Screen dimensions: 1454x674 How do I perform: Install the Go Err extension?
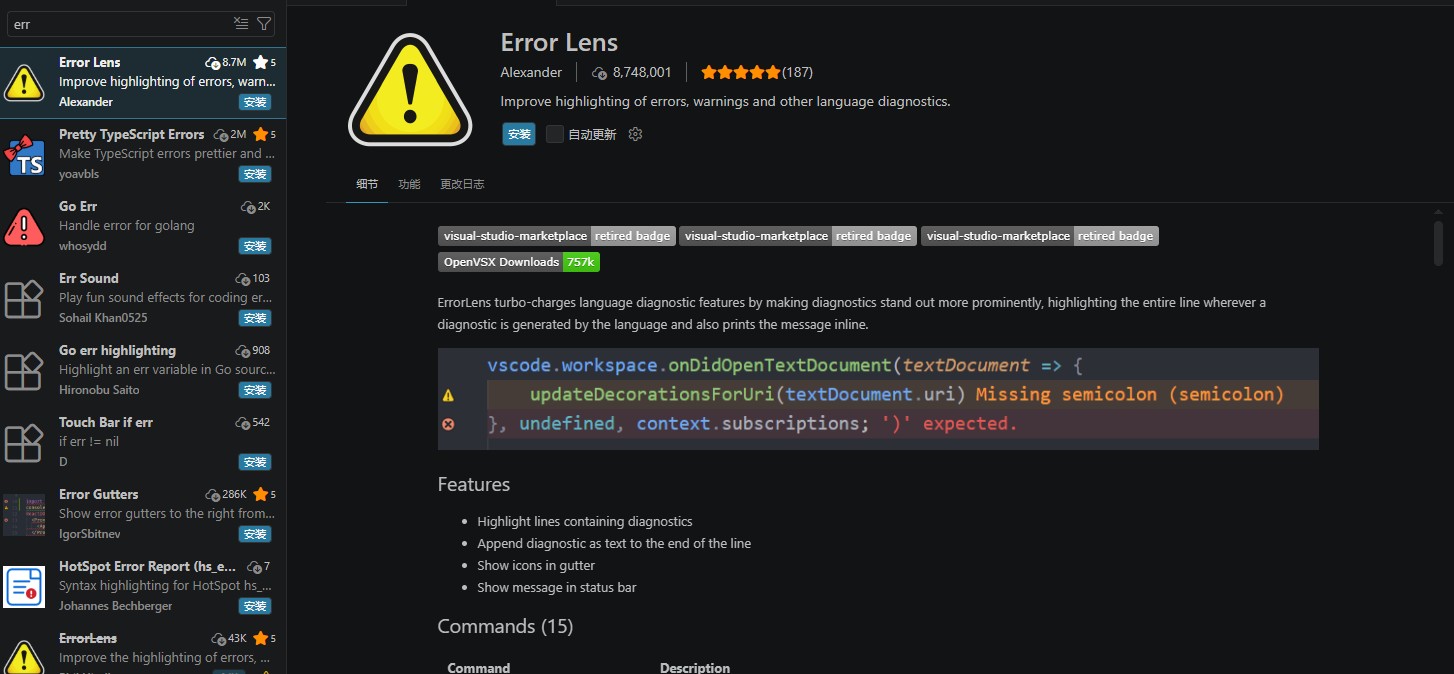(255, 246)
